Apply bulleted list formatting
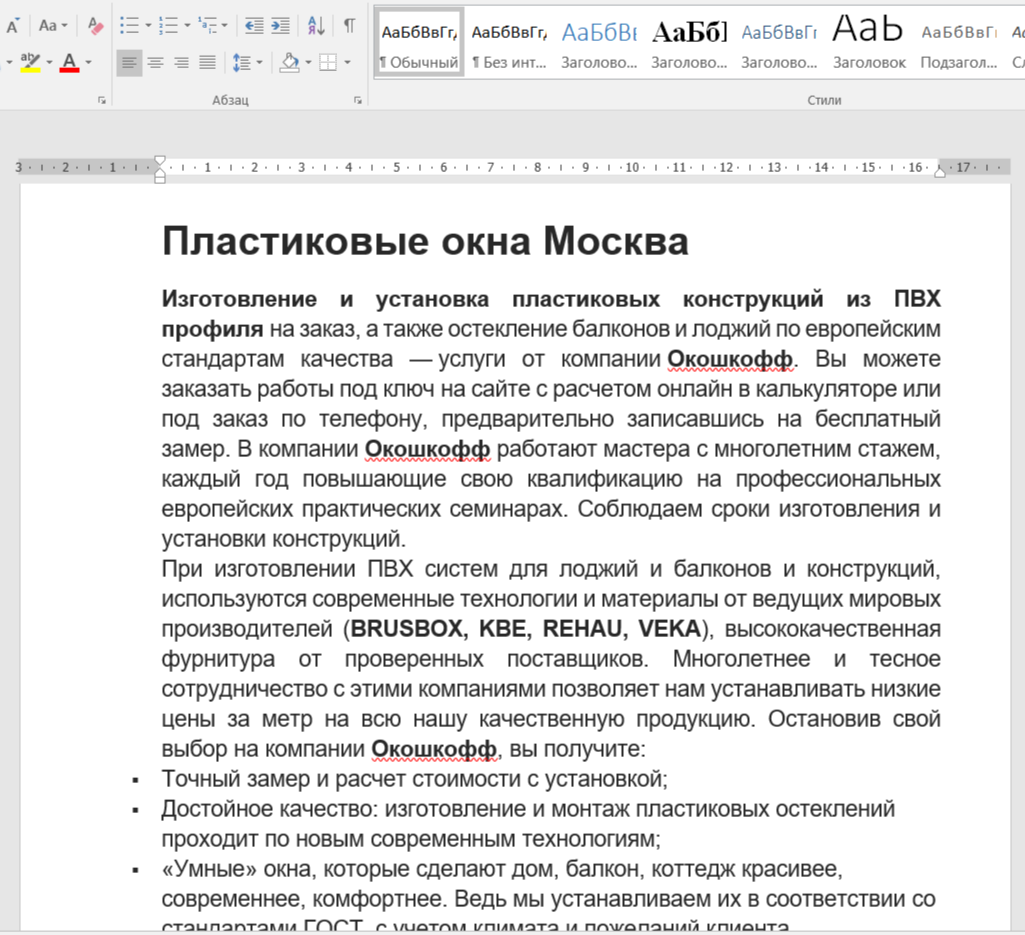This screenshot has width=1025, height=935. [129, 26]
